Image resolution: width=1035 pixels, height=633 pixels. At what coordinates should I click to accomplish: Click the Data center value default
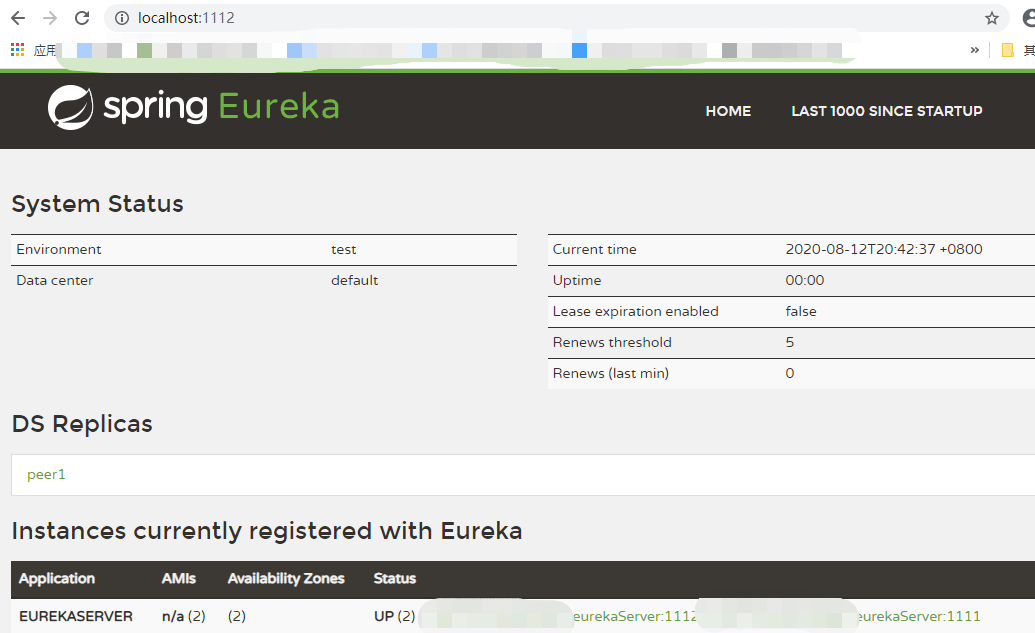coord(354,281)
